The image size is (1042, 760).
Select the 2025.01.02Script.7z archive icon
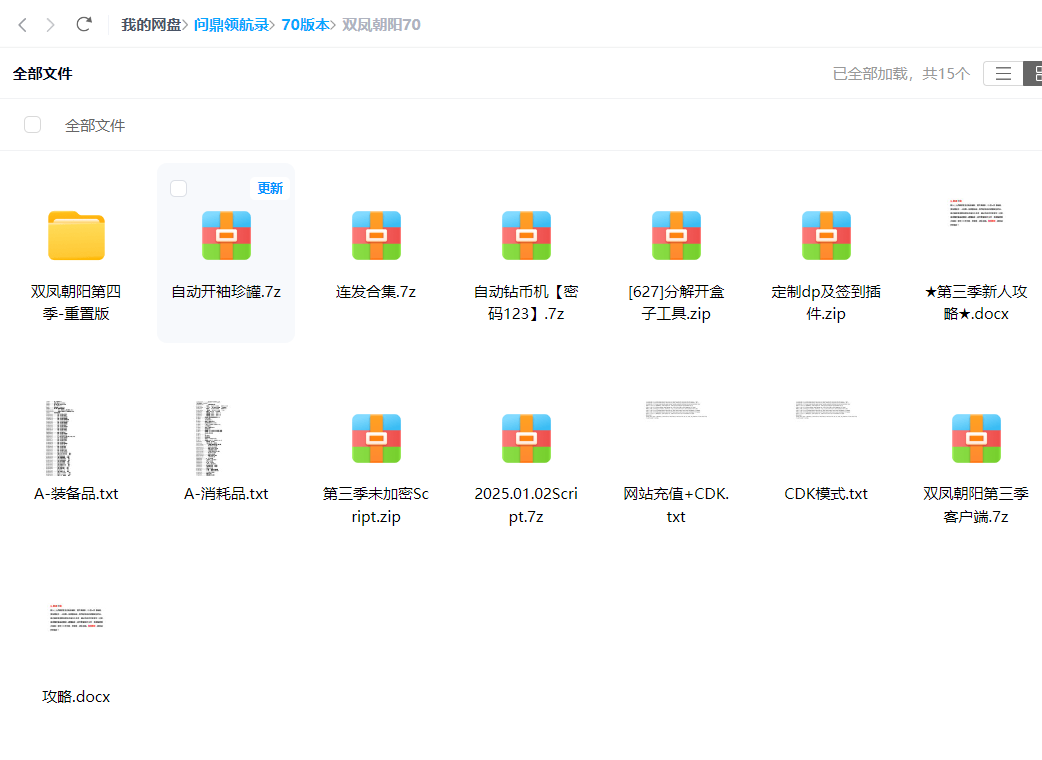click(x=526, y=439)
